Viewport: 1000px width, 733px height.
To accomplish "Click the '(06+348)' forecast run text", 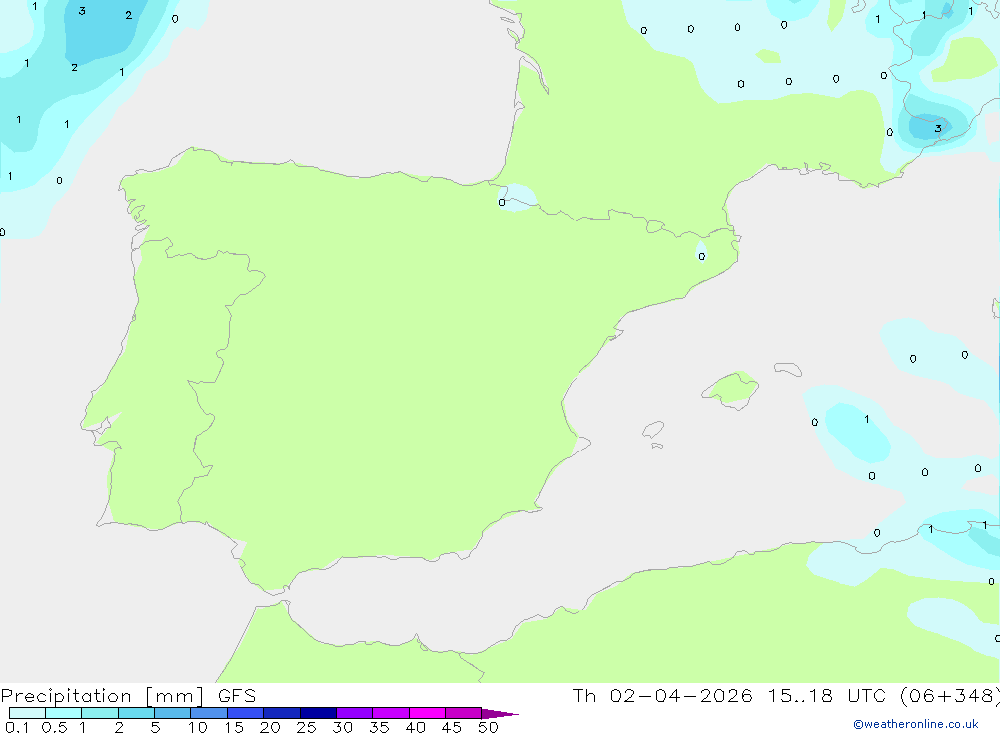I will 950,695.
